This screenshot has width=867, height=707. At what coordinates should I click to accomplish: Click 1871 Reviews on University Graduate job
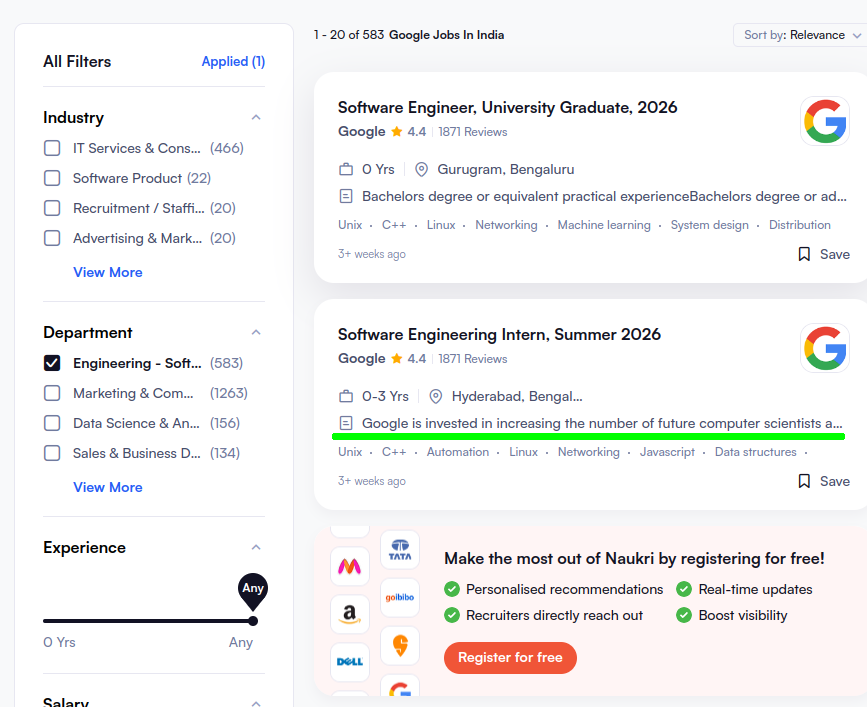click(x=473, y=132)
